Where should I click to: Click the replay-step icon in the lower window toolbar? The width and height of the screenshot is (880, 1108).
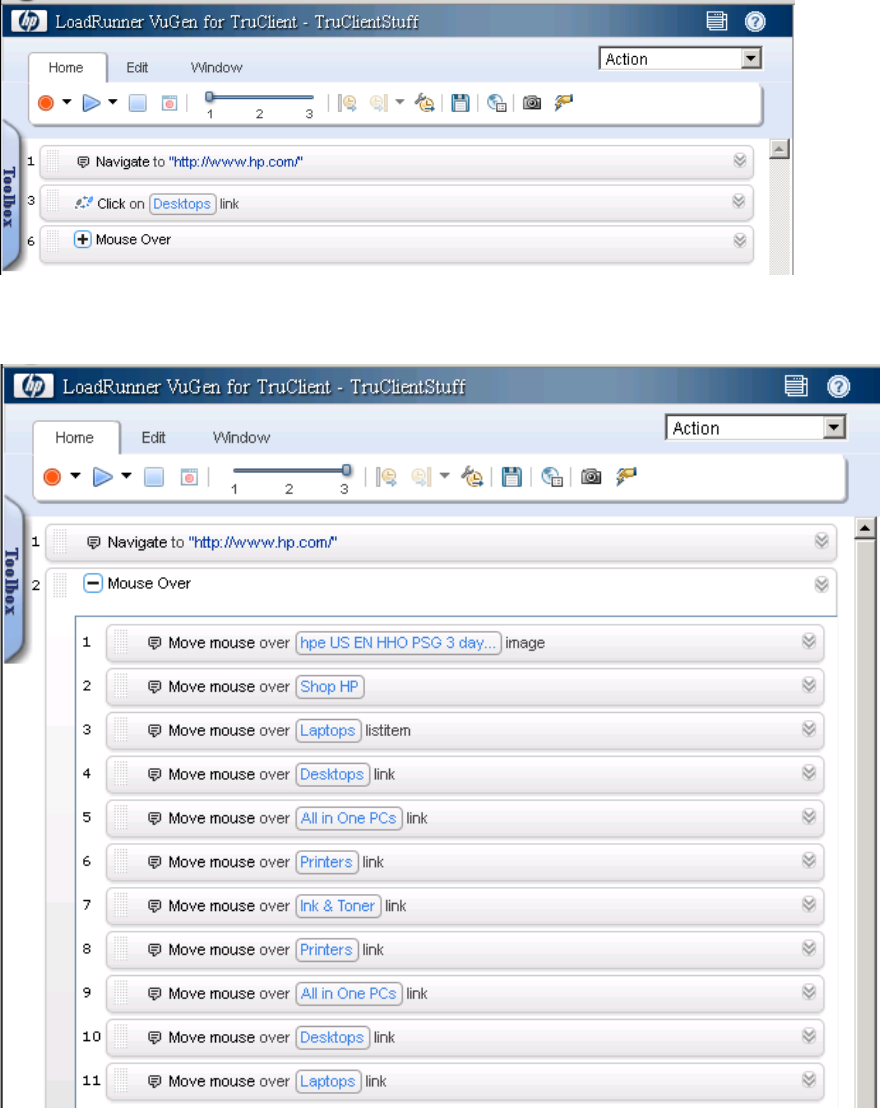click(x=387, y=477)
